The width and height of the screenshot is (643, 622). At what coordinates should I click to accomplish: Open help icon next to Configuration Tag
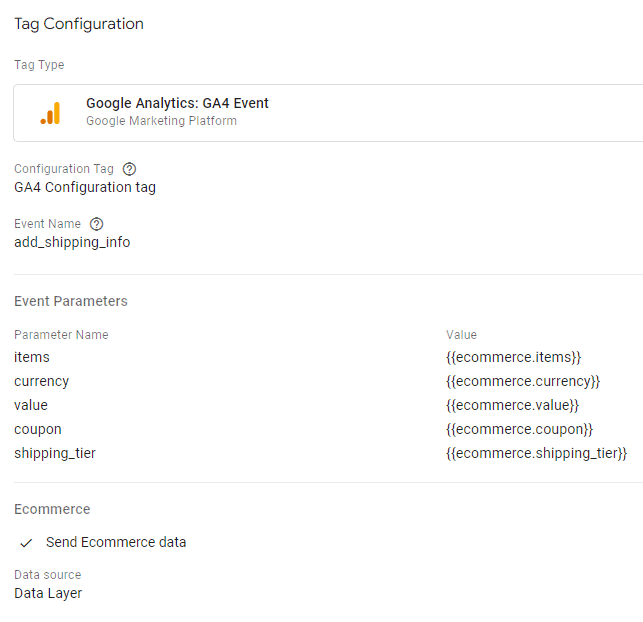coord(130,169)
